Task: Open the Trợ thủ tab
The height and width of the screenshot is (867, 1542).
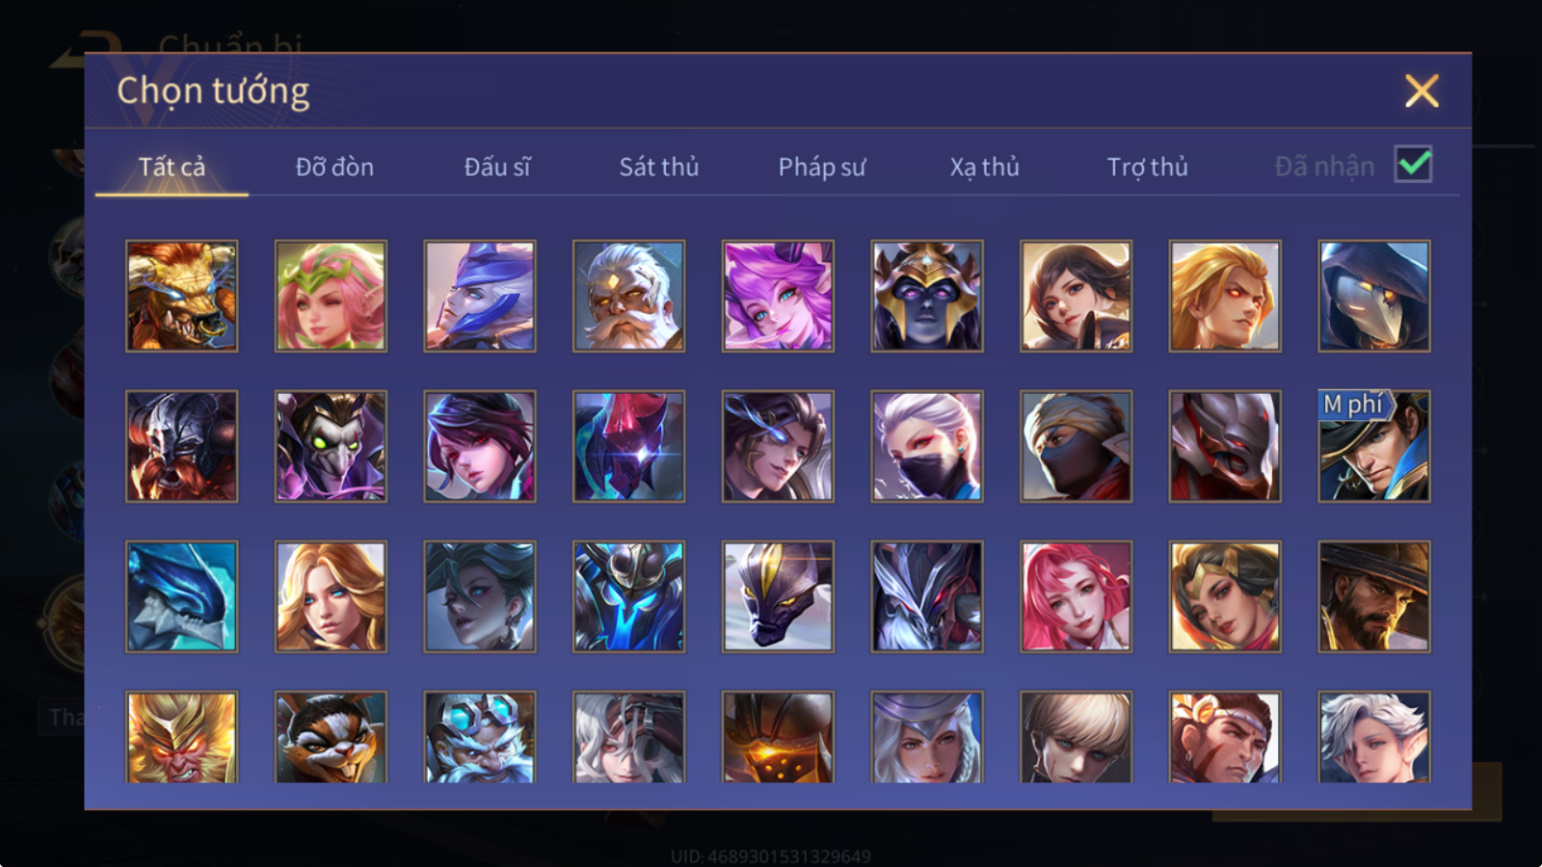Action: pyautogui.click(x=1147, y=167)
